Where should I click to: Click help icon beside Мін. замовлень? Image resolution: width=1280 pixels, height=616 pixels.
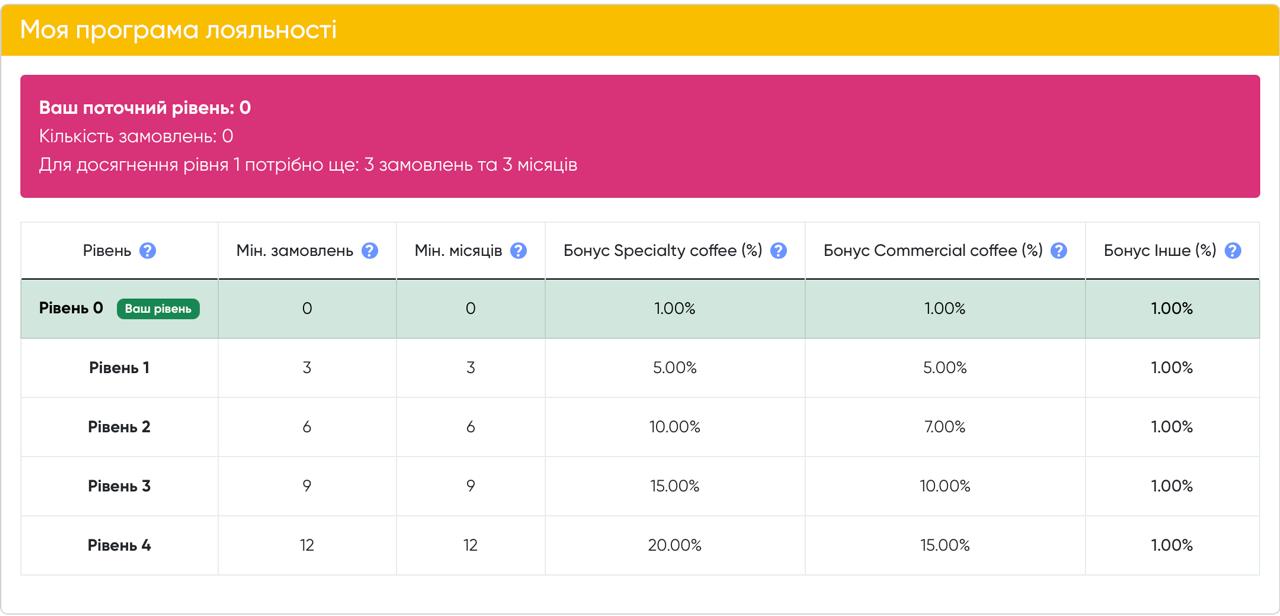pyautogui.click(x=370, y=251)
